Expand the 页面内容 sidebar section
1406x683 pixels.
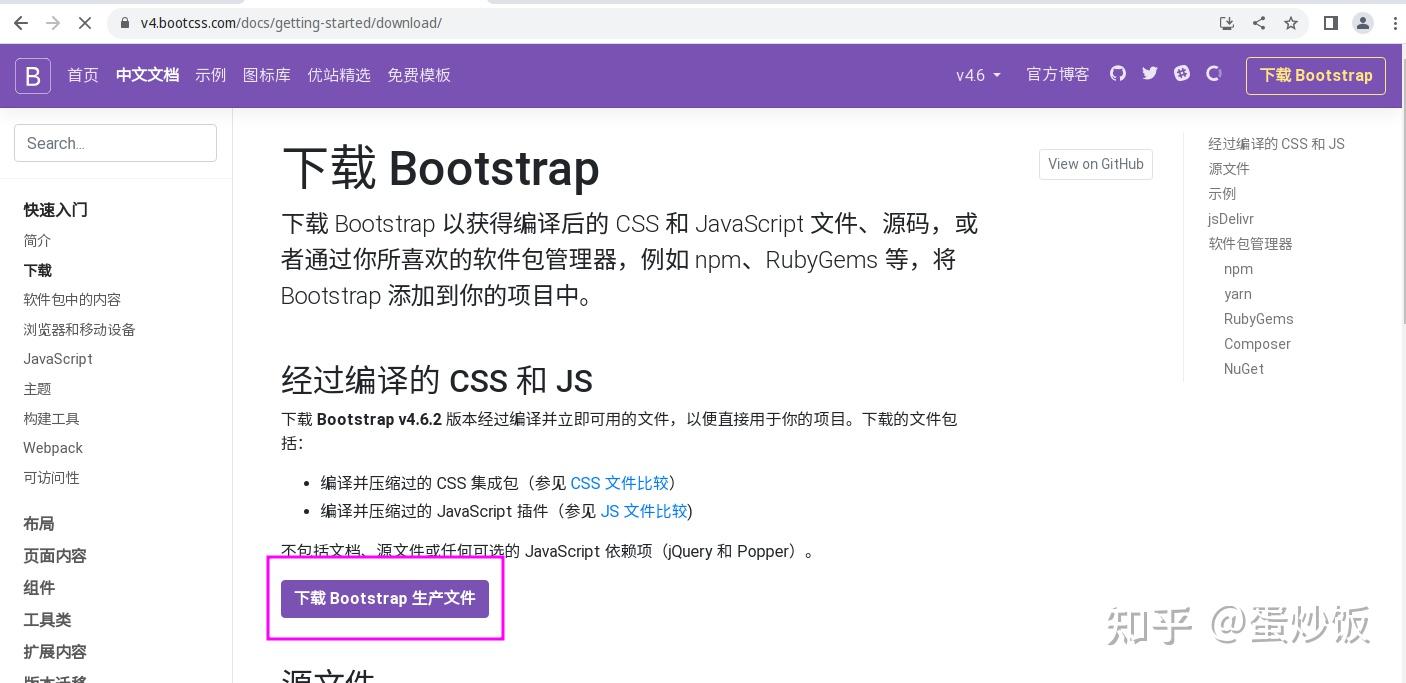(55, 556)
